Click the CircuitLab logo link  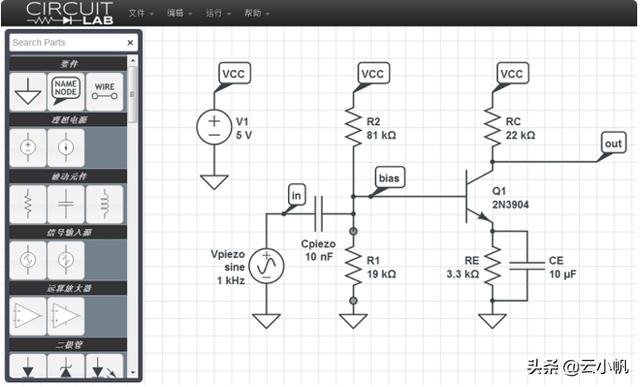click(69, 13)
